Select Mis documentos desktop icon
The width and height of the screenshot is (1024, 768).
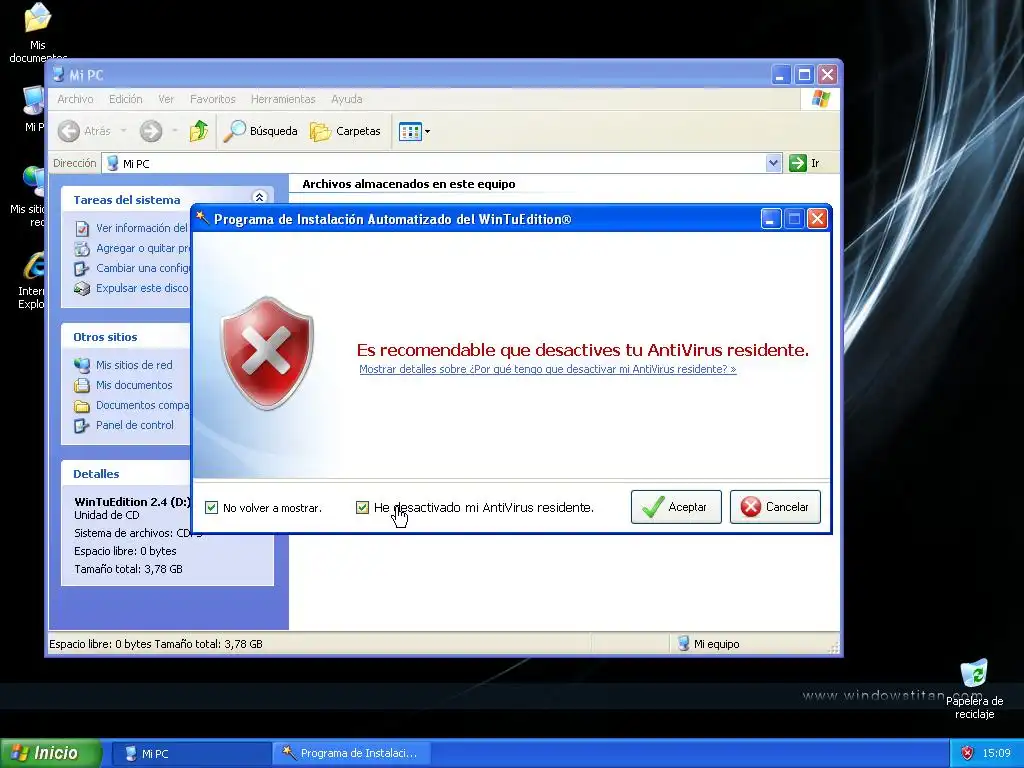37,33
